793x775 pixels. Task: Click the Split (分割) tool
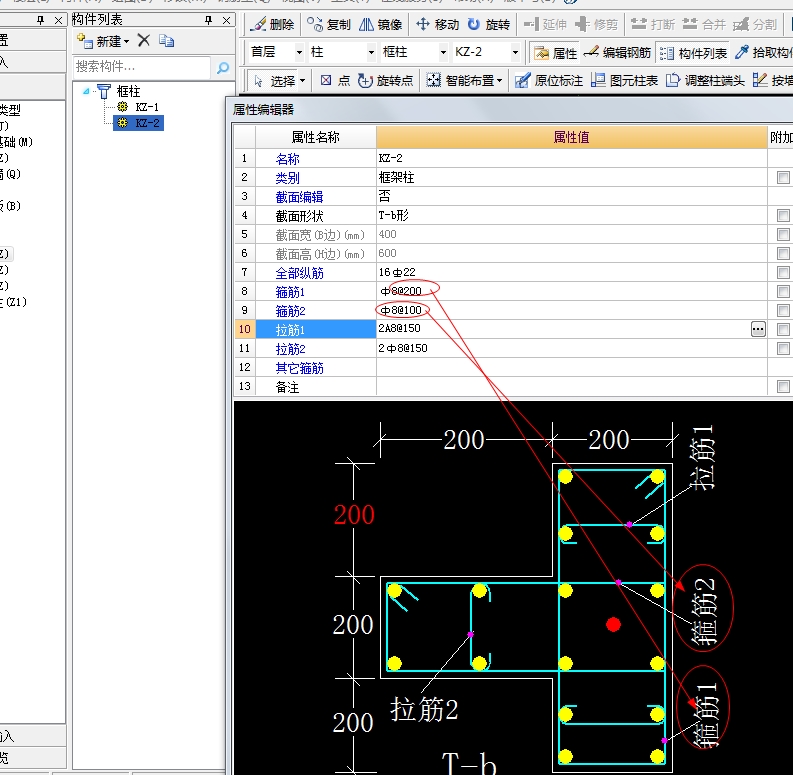(755, 24)
